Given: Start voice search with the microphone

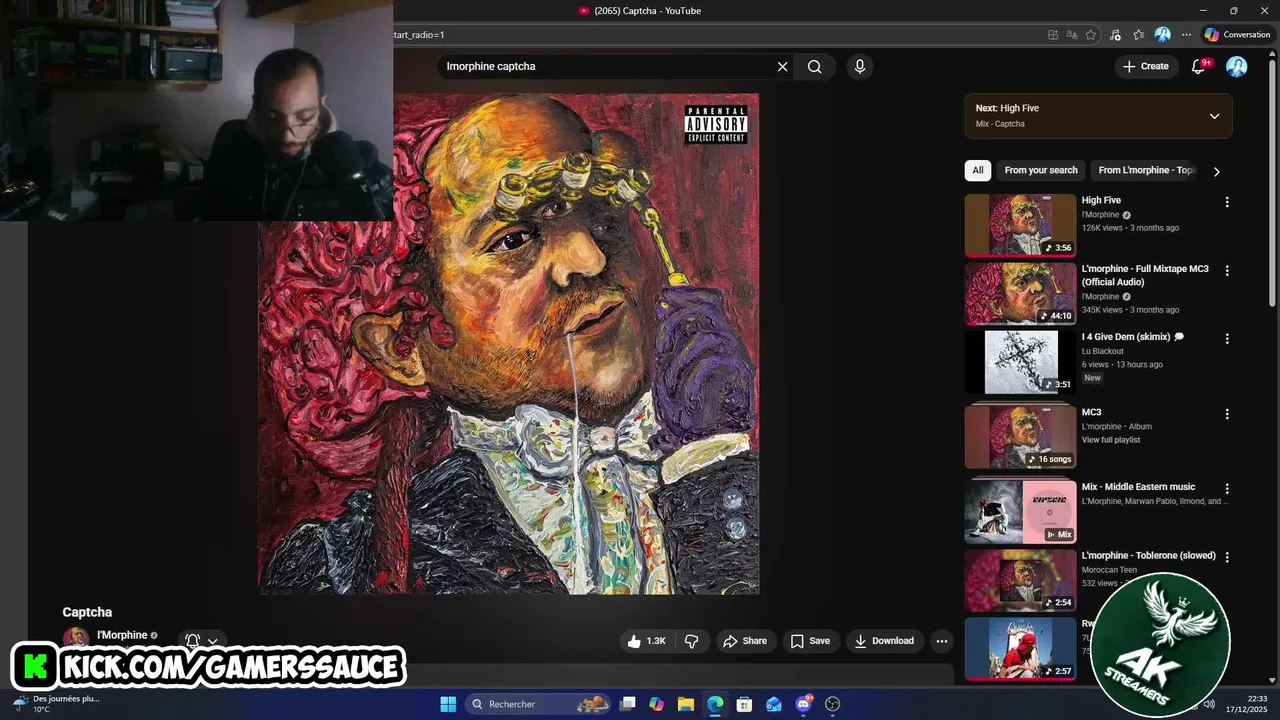Looking at the screenshot, I should point(859,66).
